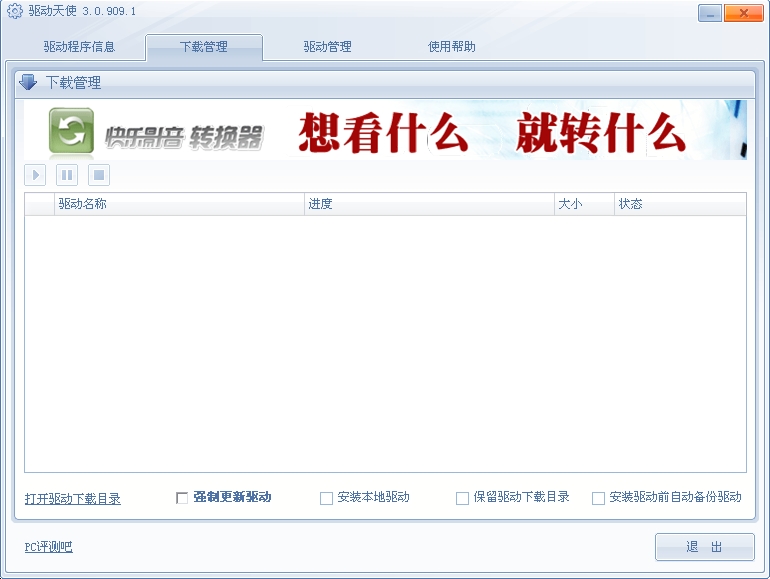770x579 pixels.
Task: Enable 安装驱动前自动备份驱动 checkbox
Action: click(x=598, y=498)
